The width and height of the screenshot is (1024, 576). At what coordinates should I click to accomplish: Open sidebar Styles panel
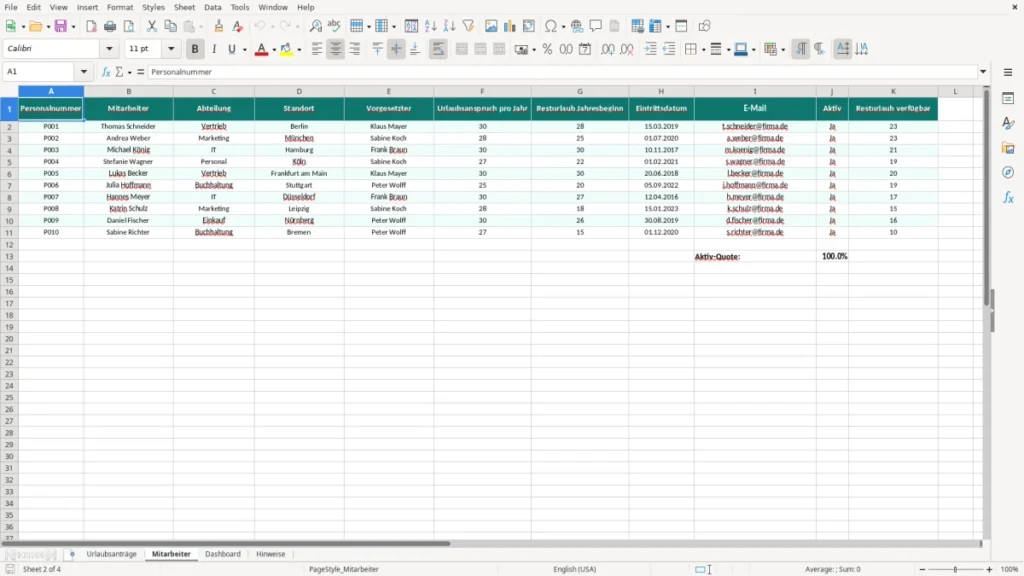[x=1008, y=123]
